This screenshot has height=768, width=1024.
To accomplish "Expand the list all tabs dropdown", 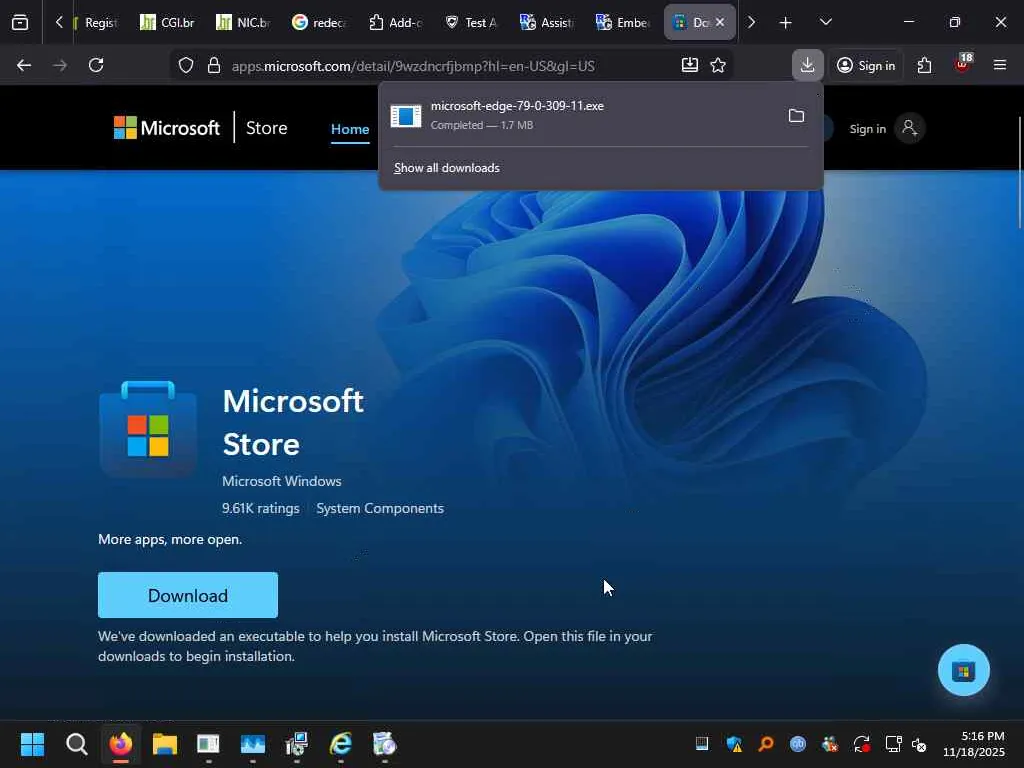I will [825, 22].
